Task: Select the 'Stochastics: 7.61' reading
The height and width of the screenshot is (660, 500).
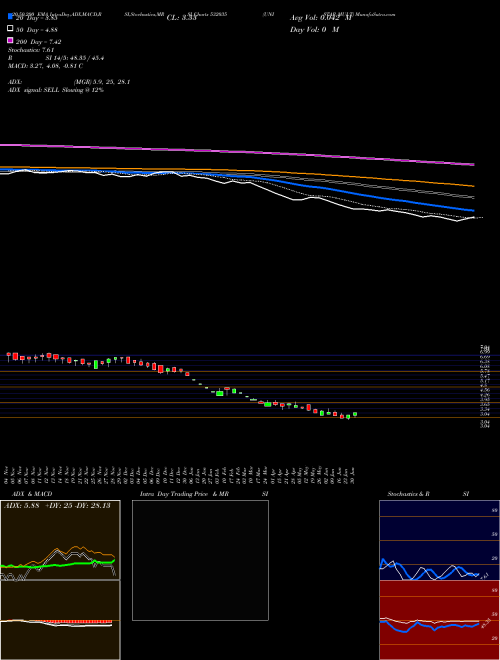Action: (x=31, y=50)
